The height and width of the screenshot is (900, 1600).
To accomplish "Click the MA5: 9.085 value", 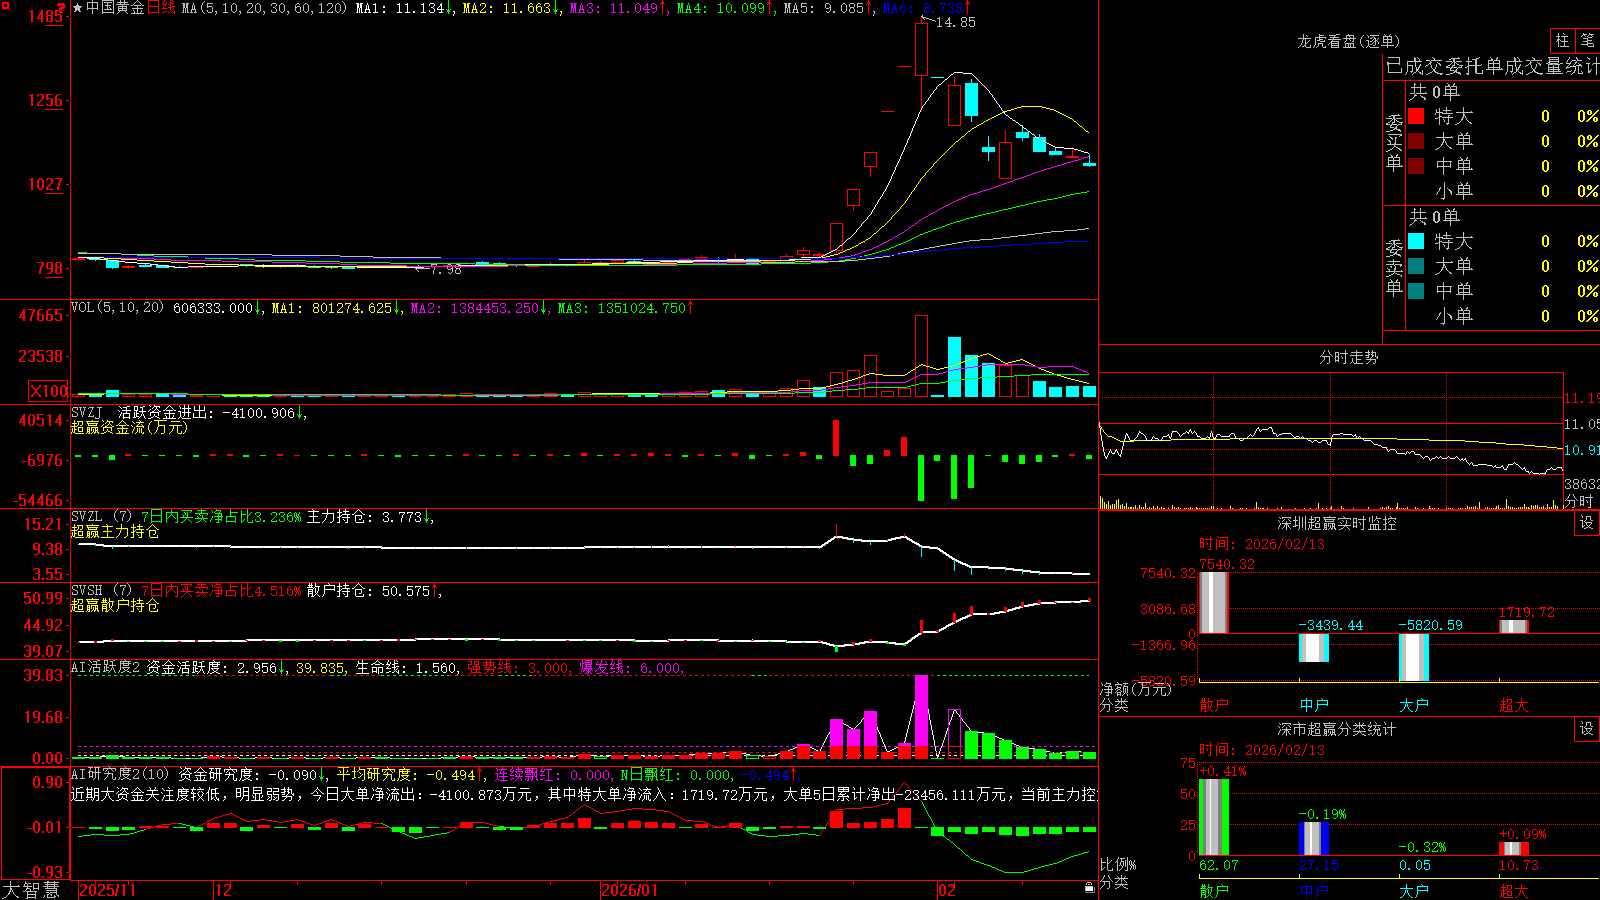I will [x=828, y=8].
